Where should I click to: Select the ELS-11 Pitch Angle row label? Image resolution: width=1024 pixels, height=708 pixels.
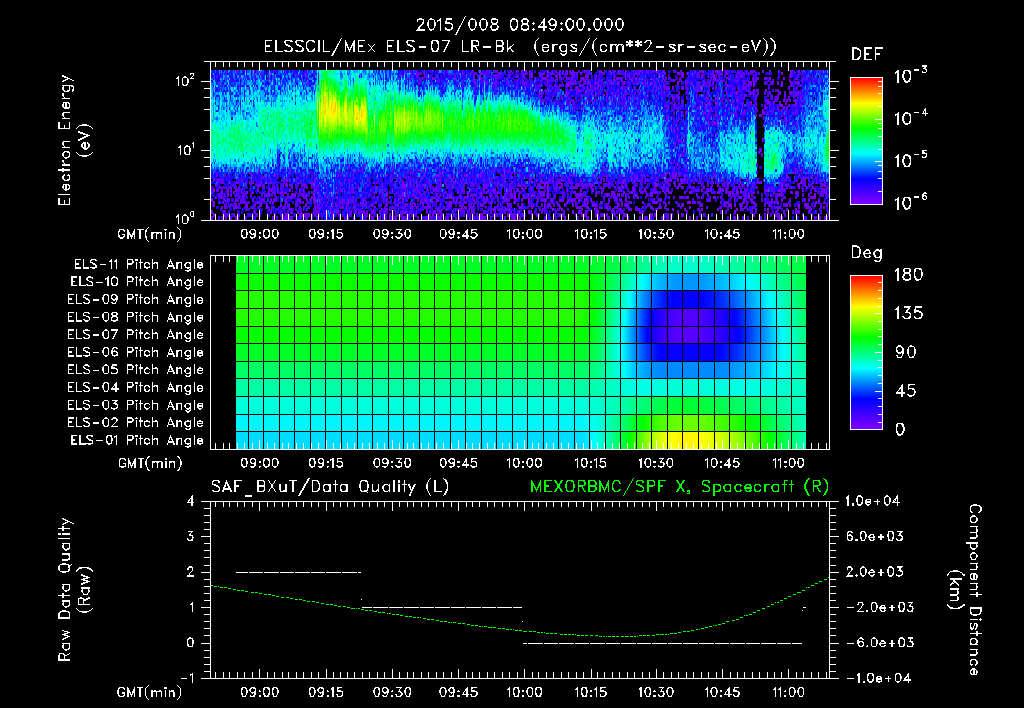[x=138, y=265]
